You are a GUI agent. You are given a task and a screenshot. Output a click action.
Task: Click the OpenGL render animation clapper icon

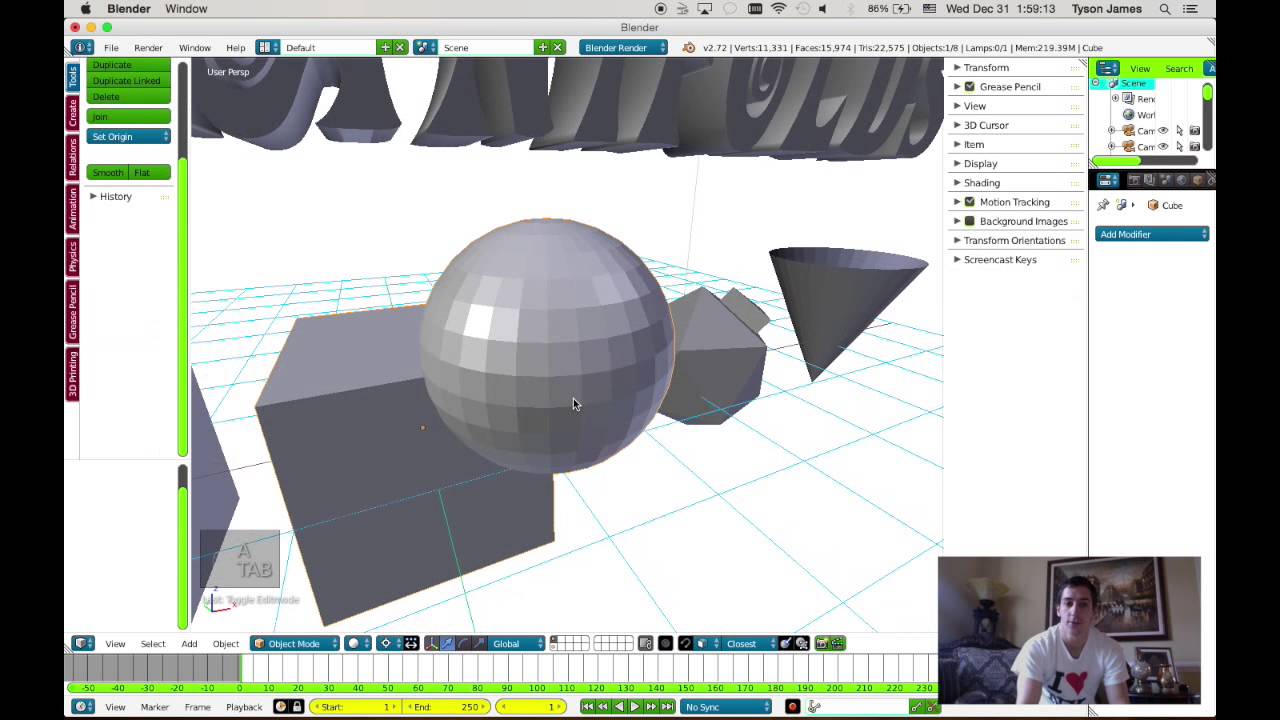(x=838, y=644)
